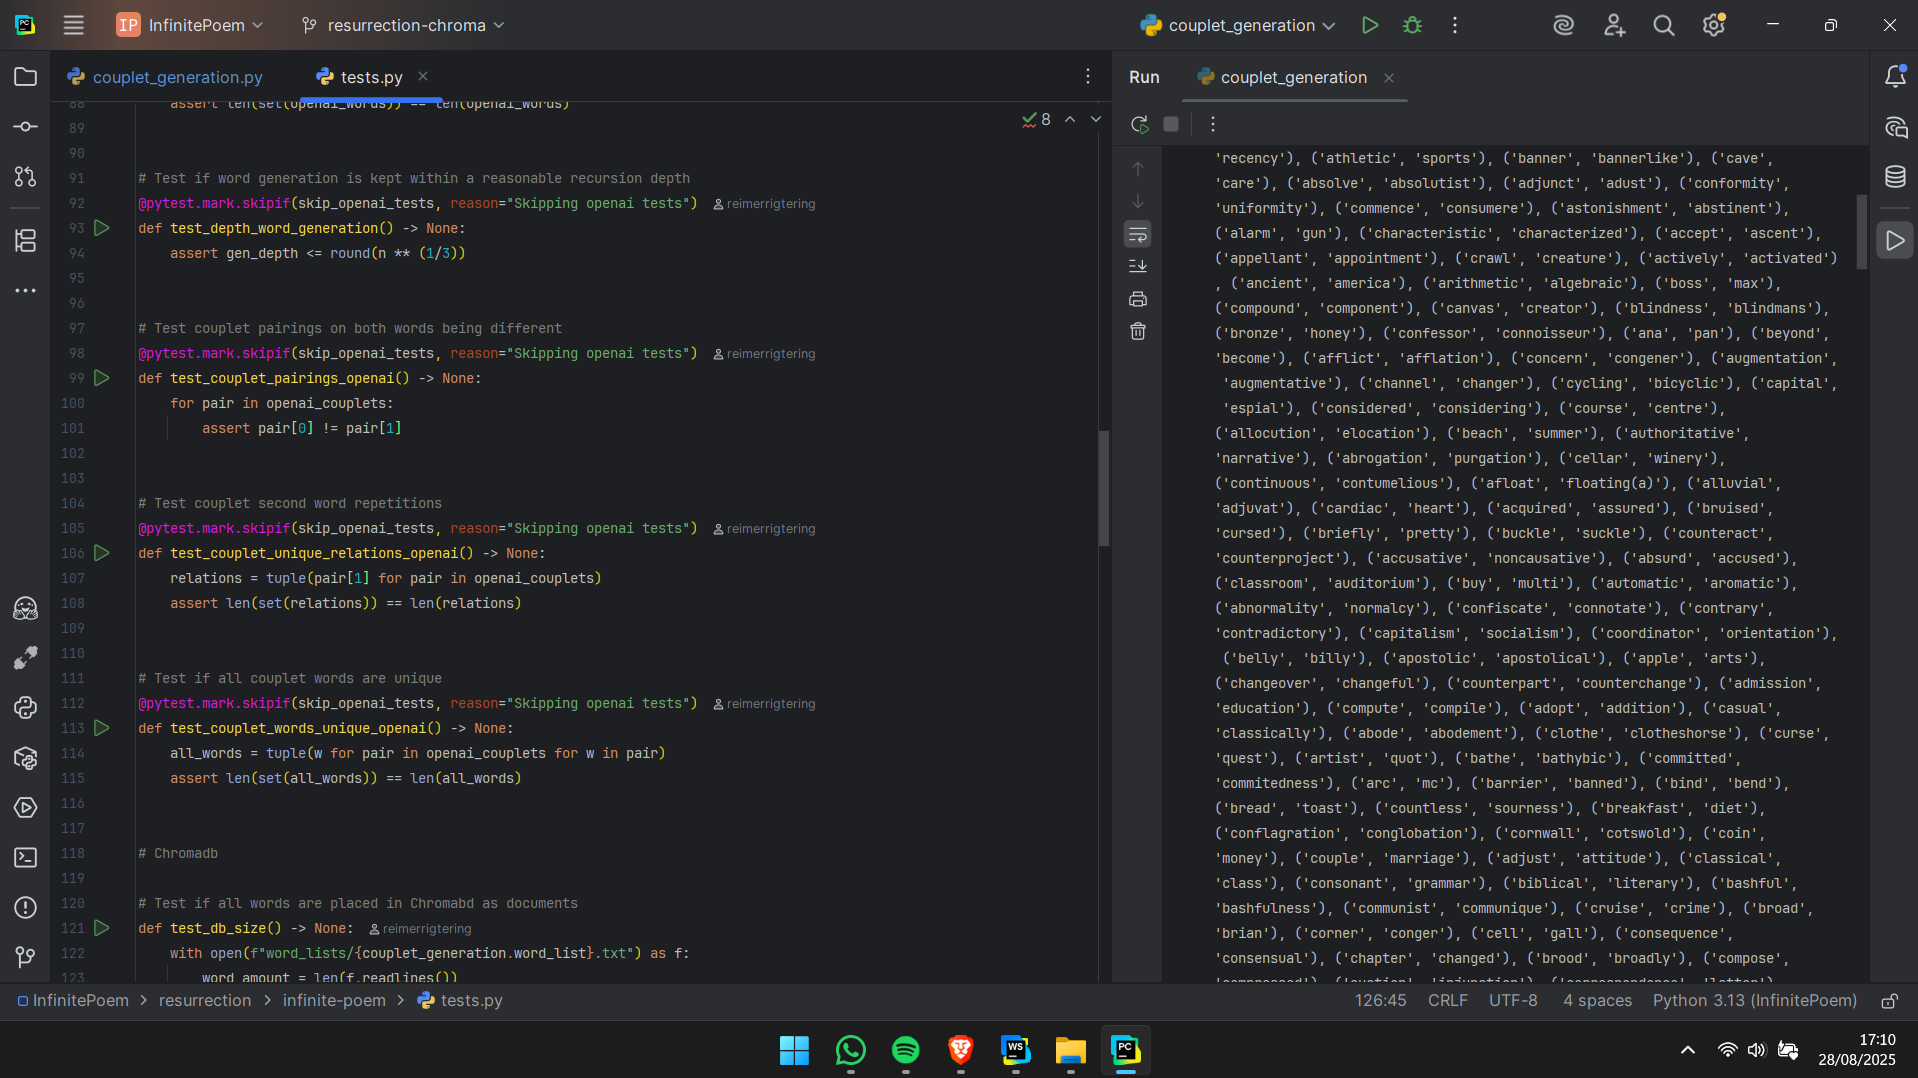Switch to couplet_generation.py editor tab

[x=165, y=77]
